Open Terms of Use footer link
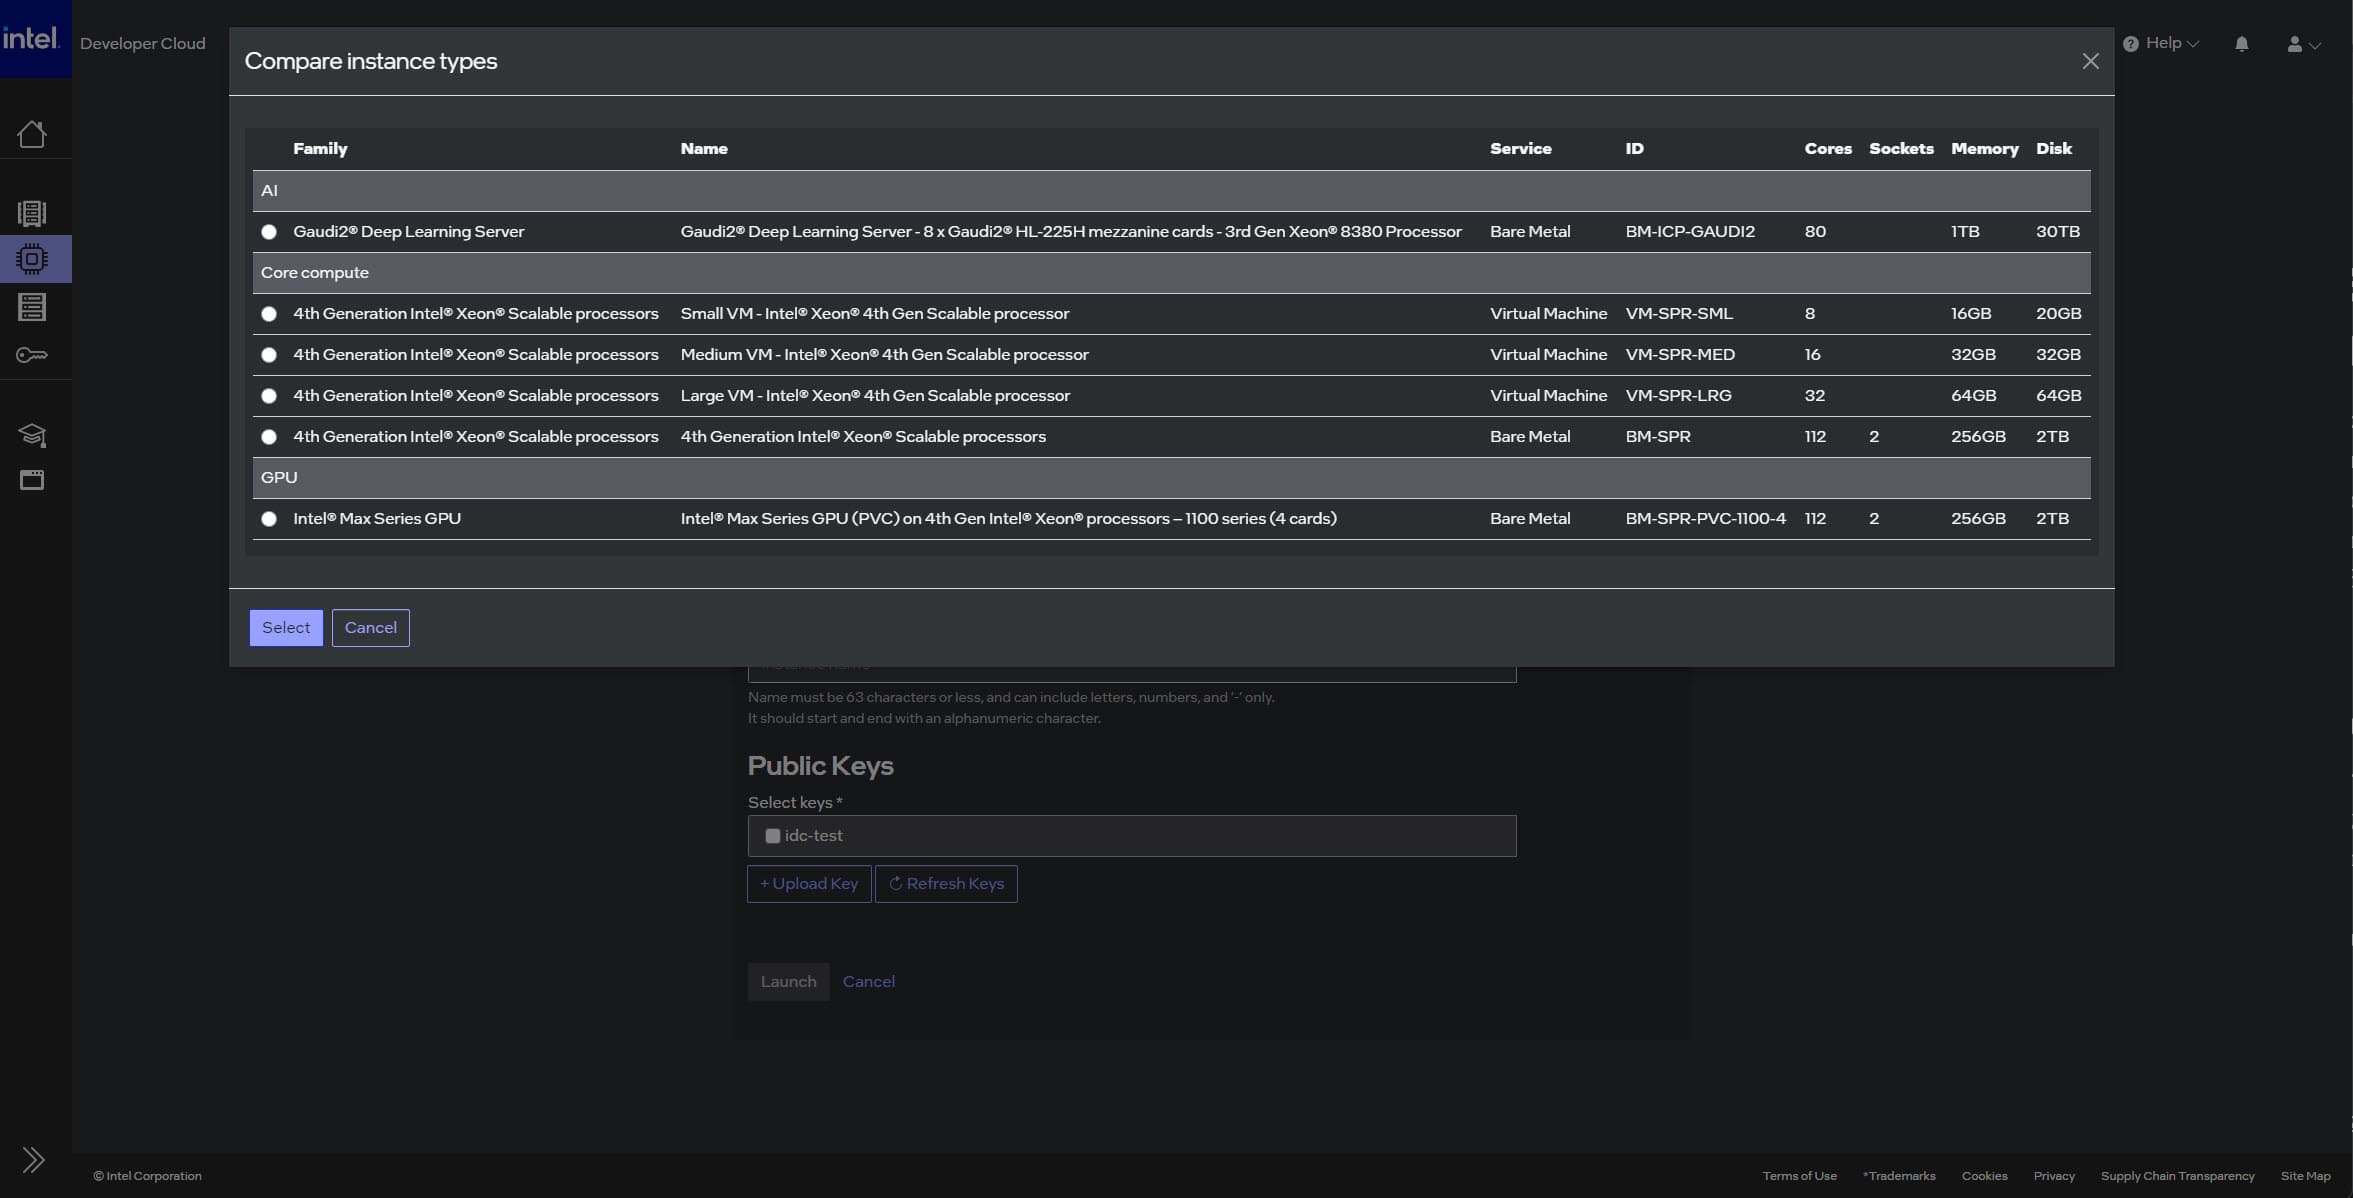Image resolution: width=2353 pixels, height=1198 pixels. pyautogui.click(x=1799, y=1176)
